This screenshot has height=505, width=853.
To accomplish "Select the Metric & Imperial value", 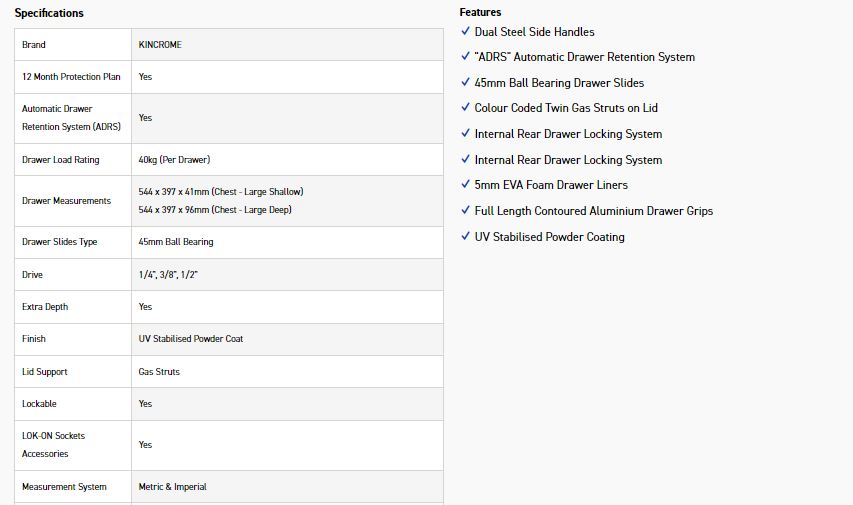I will tap(172, 487).
